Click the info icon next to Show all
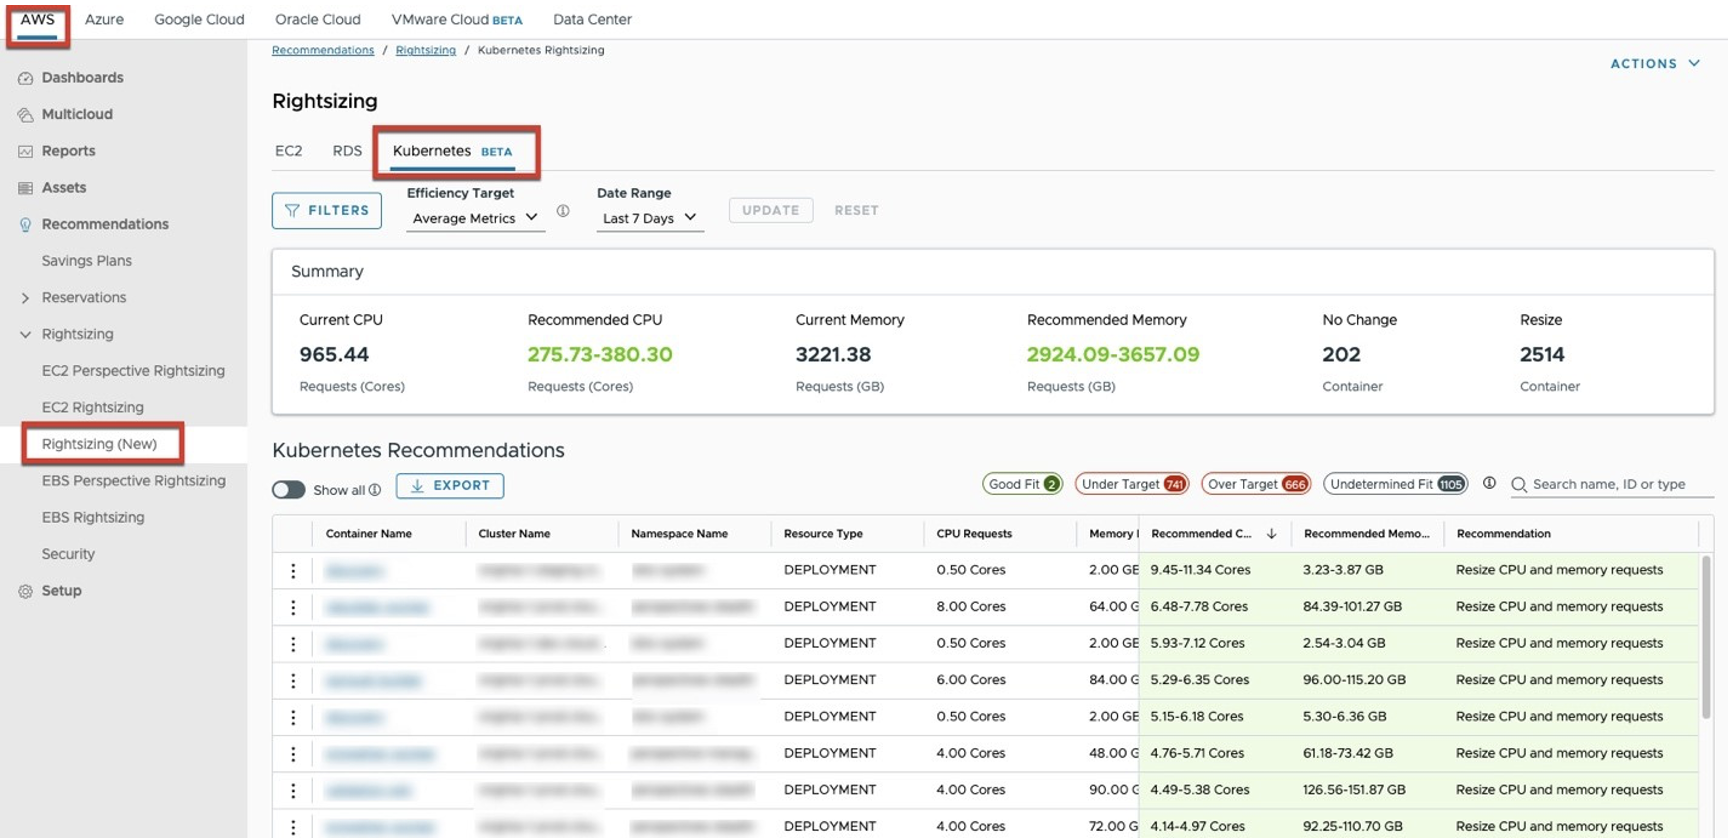 (x=375, y=490)
